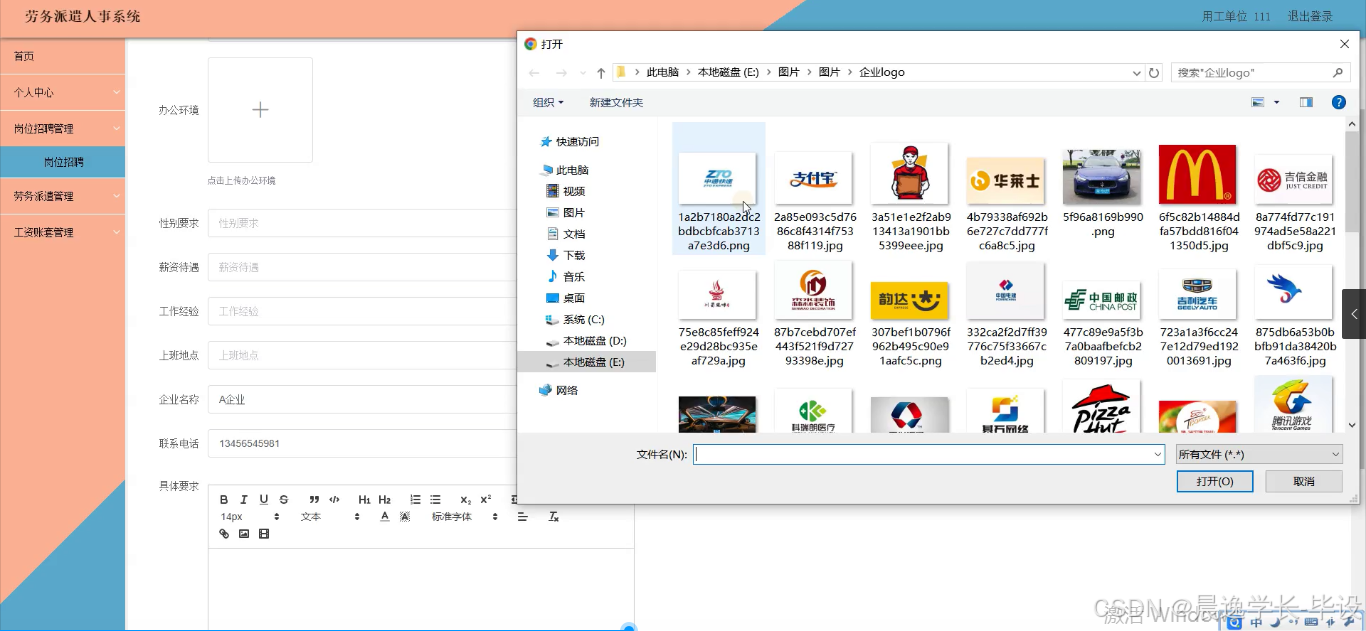Go to 首页 in the sidebar
This screenshot has height=631, width=1366.
point(62,56)
